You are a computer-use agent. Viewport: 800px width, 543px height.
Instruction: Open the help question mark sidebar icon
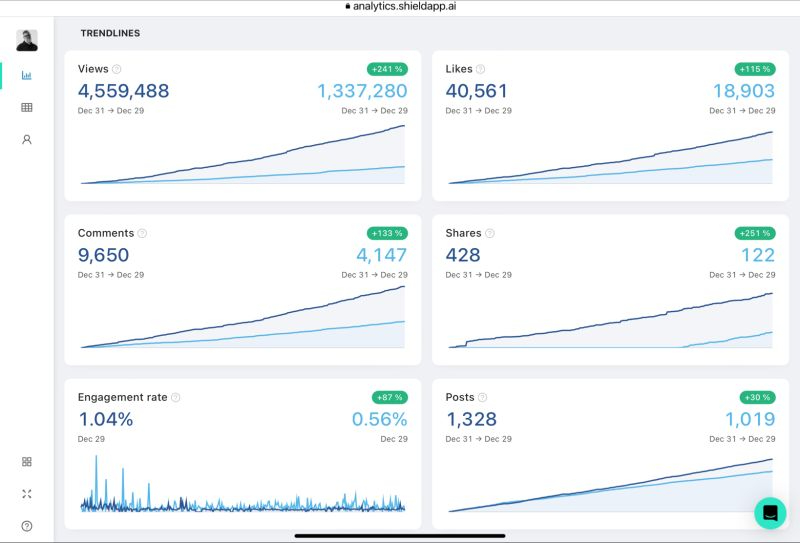(27, 526)
